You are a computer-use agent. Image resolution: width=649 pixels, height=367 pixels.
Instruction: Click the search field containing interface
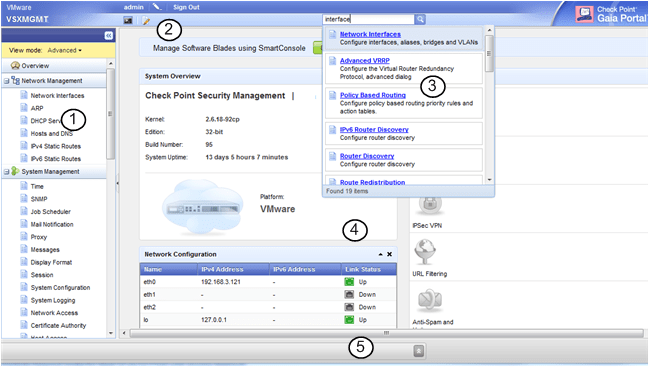[x=368, y=19]
